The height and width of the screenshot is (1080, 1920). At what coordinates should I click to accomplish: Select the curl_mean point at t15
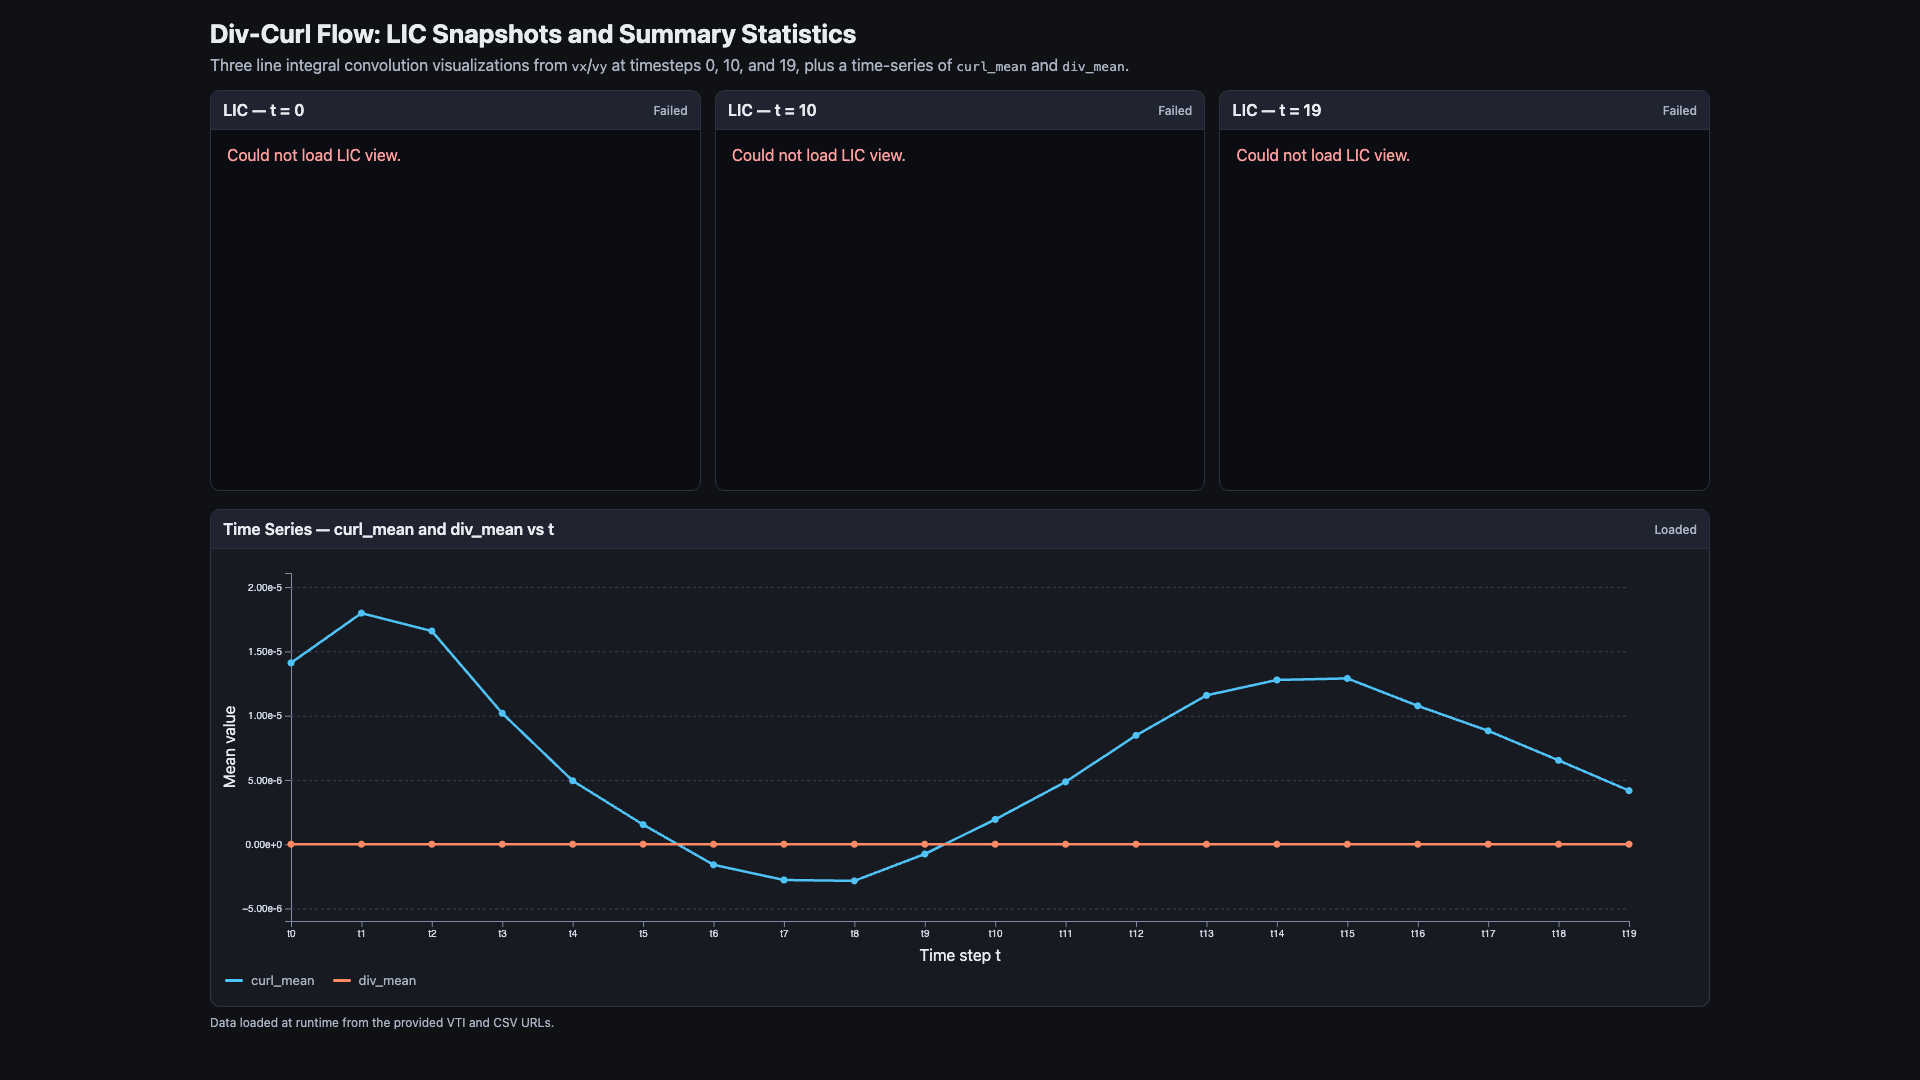(x=1347, y=679)
